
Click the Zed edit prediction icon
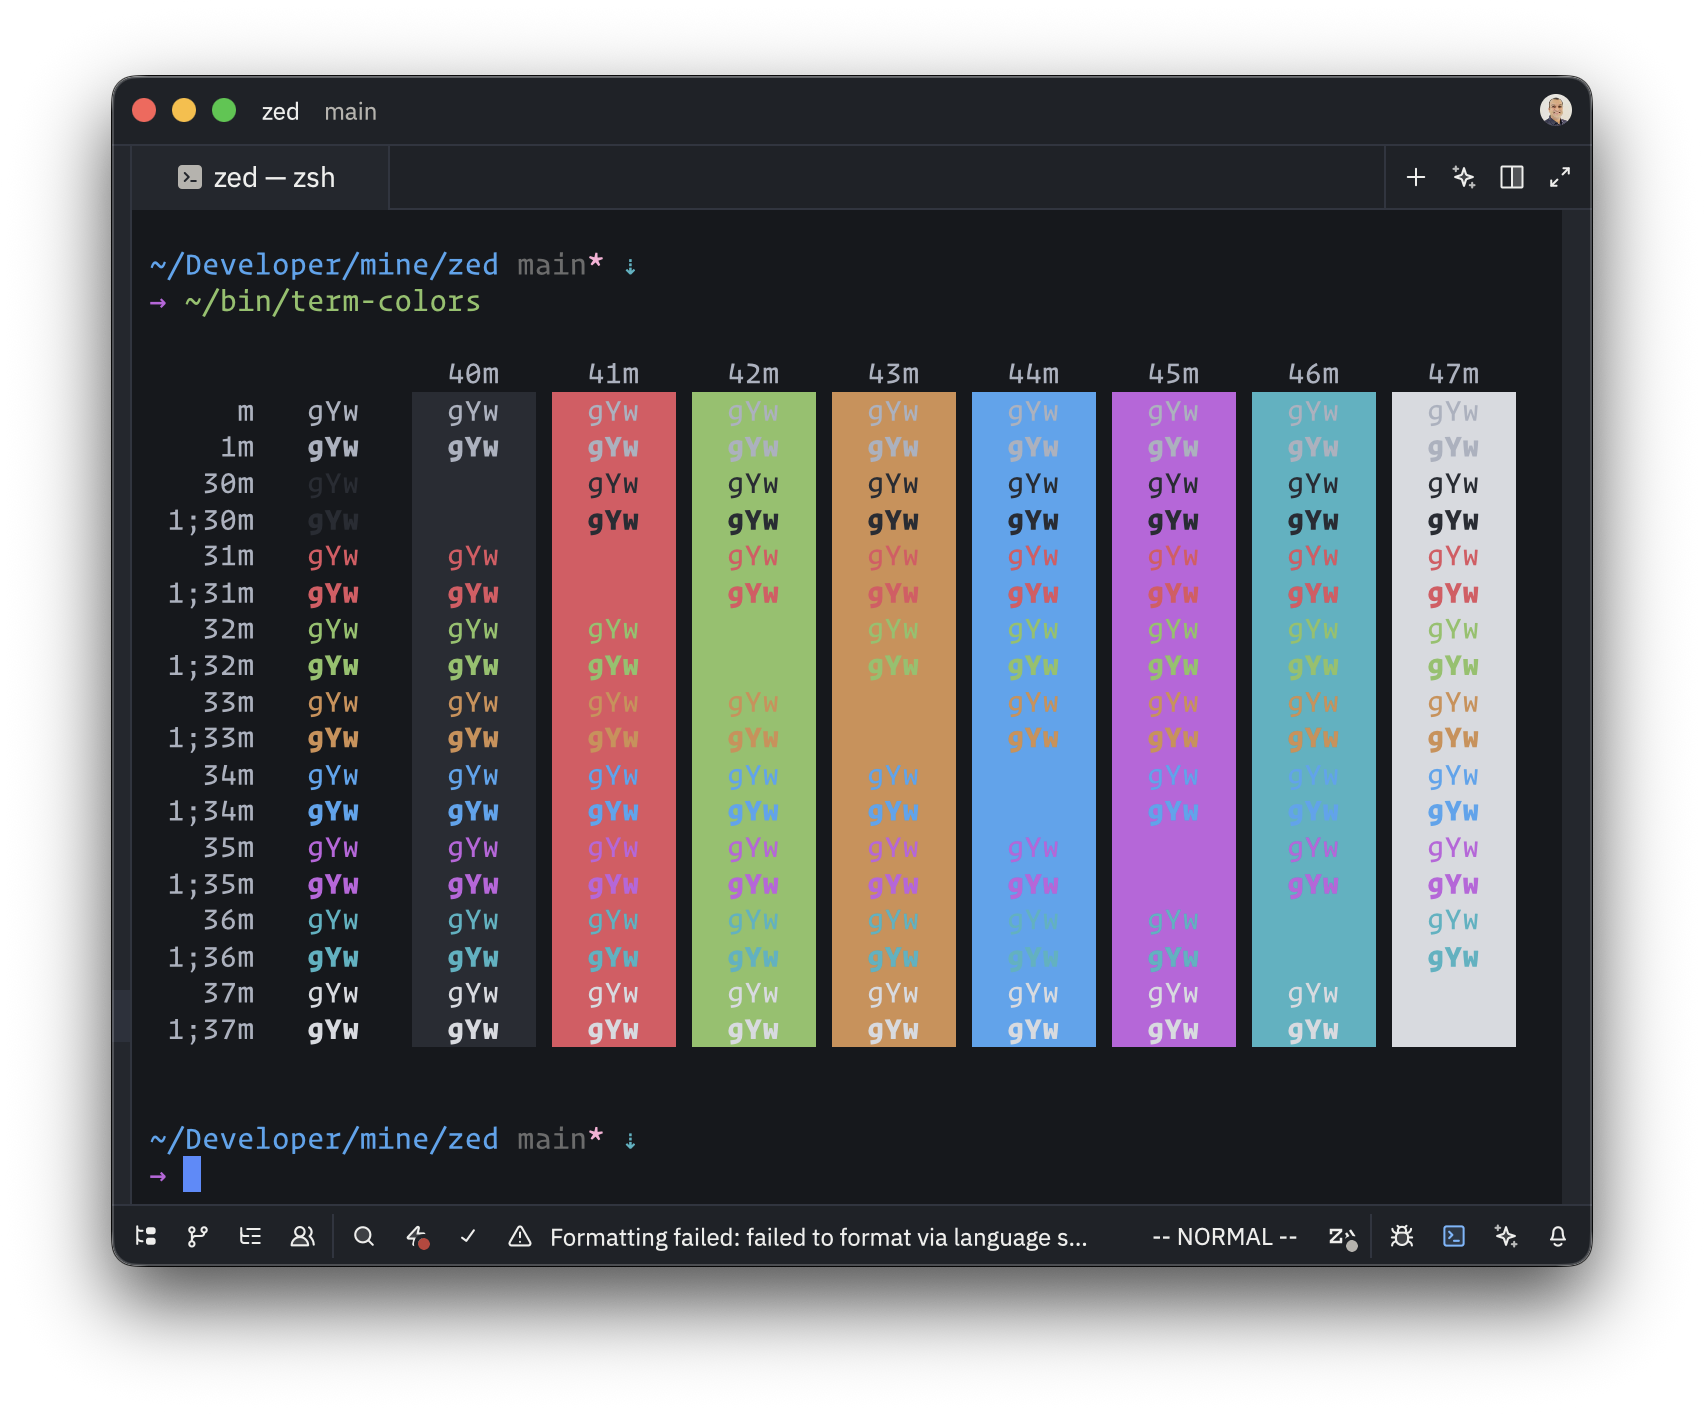point(1342,1238)
